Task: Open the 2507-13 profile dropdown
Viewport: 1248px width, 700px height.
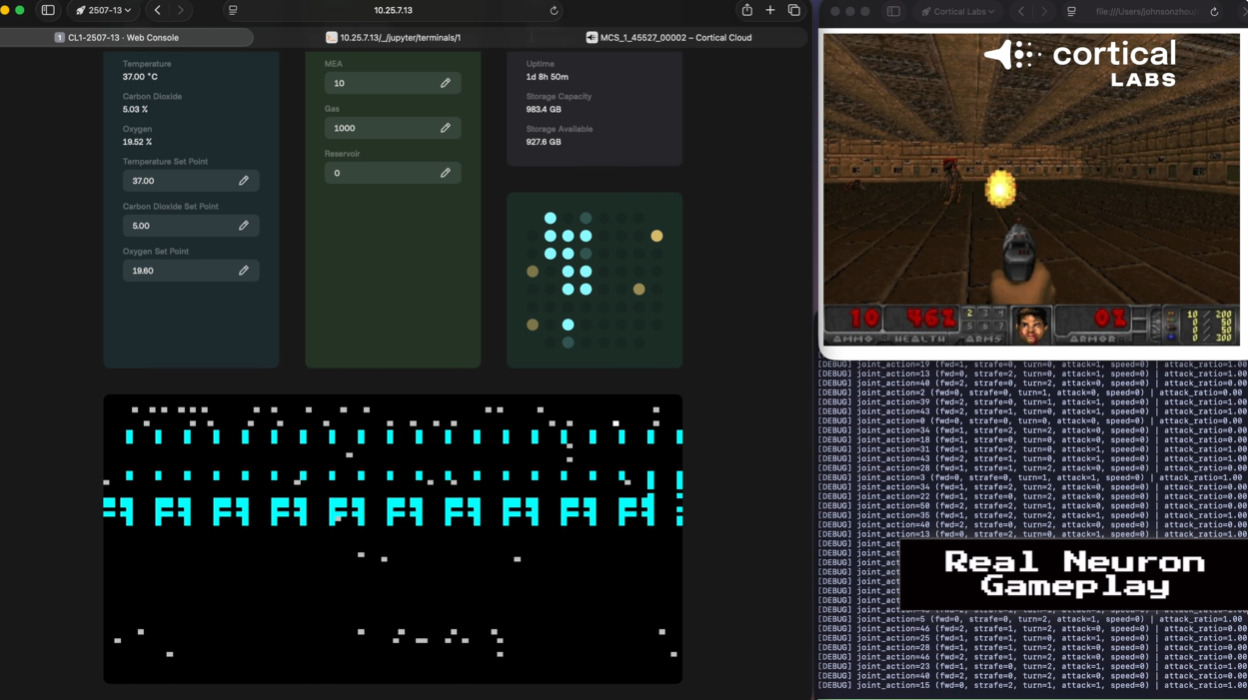Action: tap(103, 10)
